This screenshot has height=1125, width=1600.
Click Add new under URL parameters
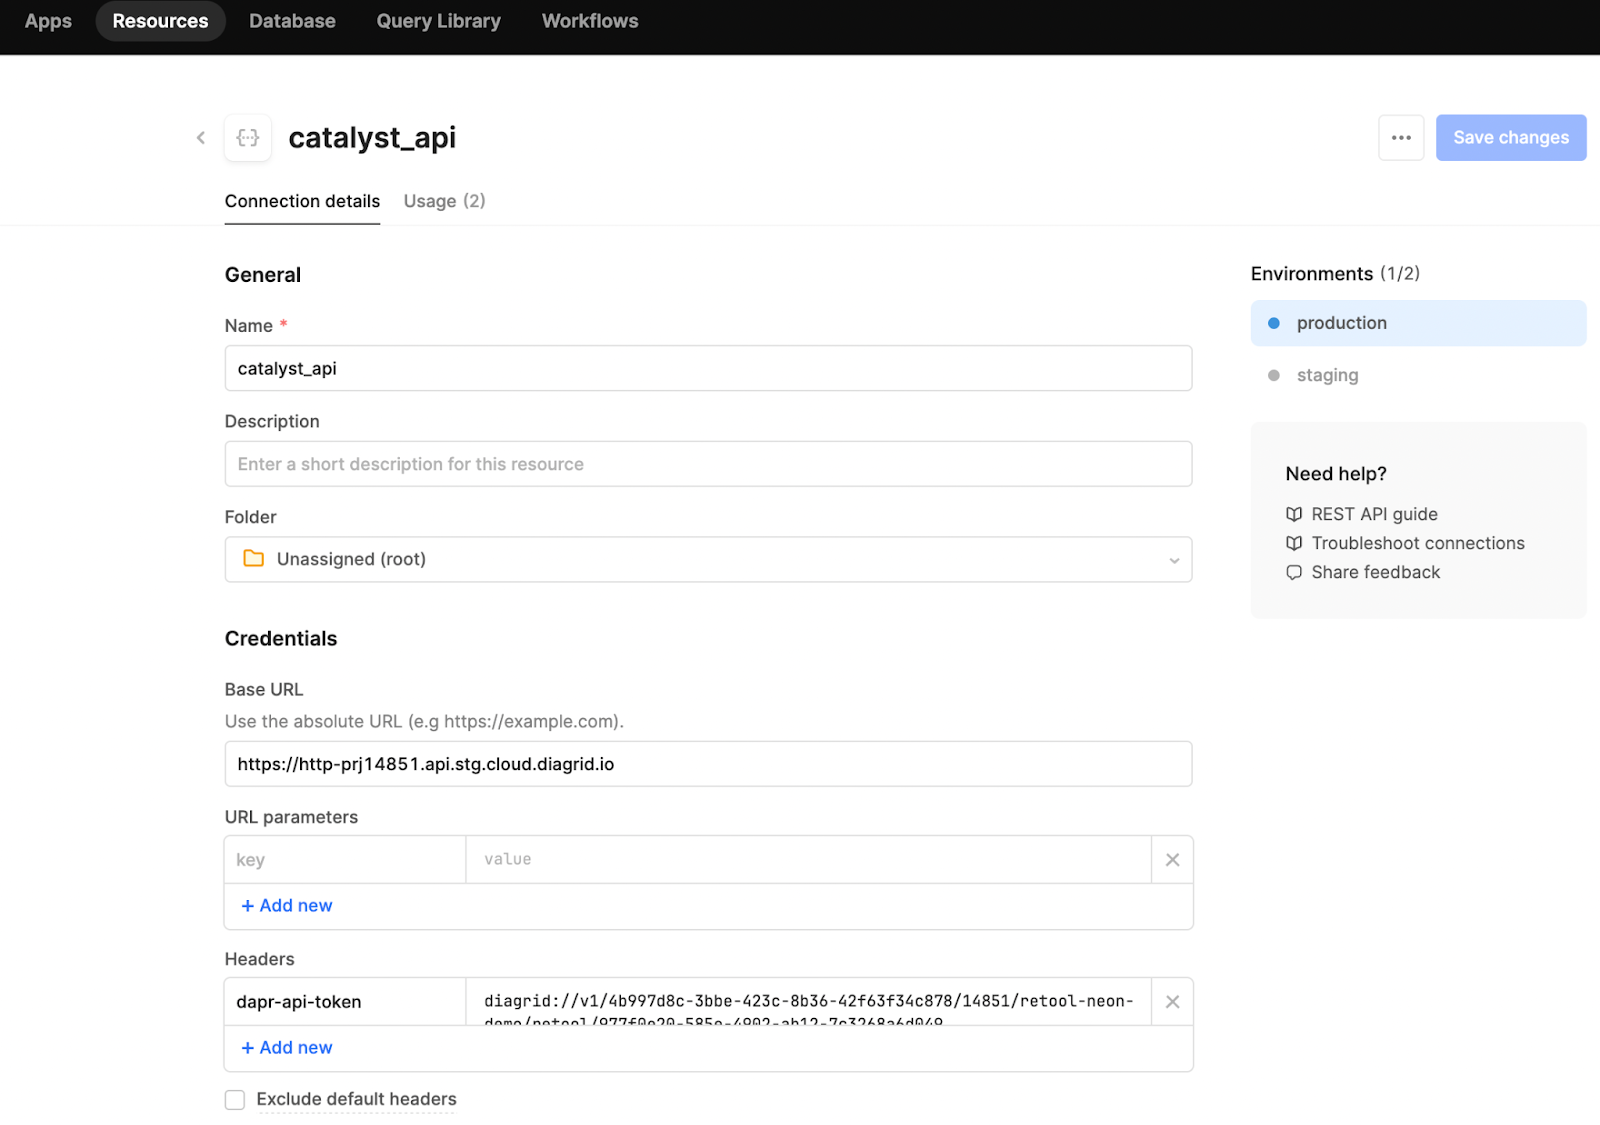[287, 906]
